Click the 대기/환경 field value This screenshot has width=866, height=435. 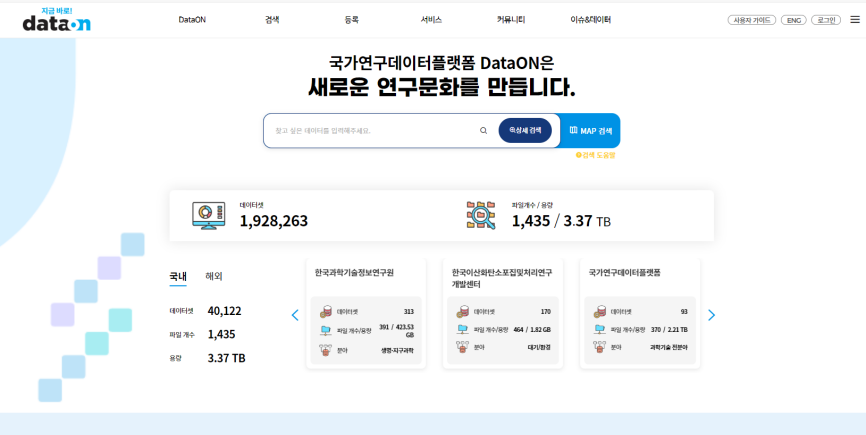(540, 347)
